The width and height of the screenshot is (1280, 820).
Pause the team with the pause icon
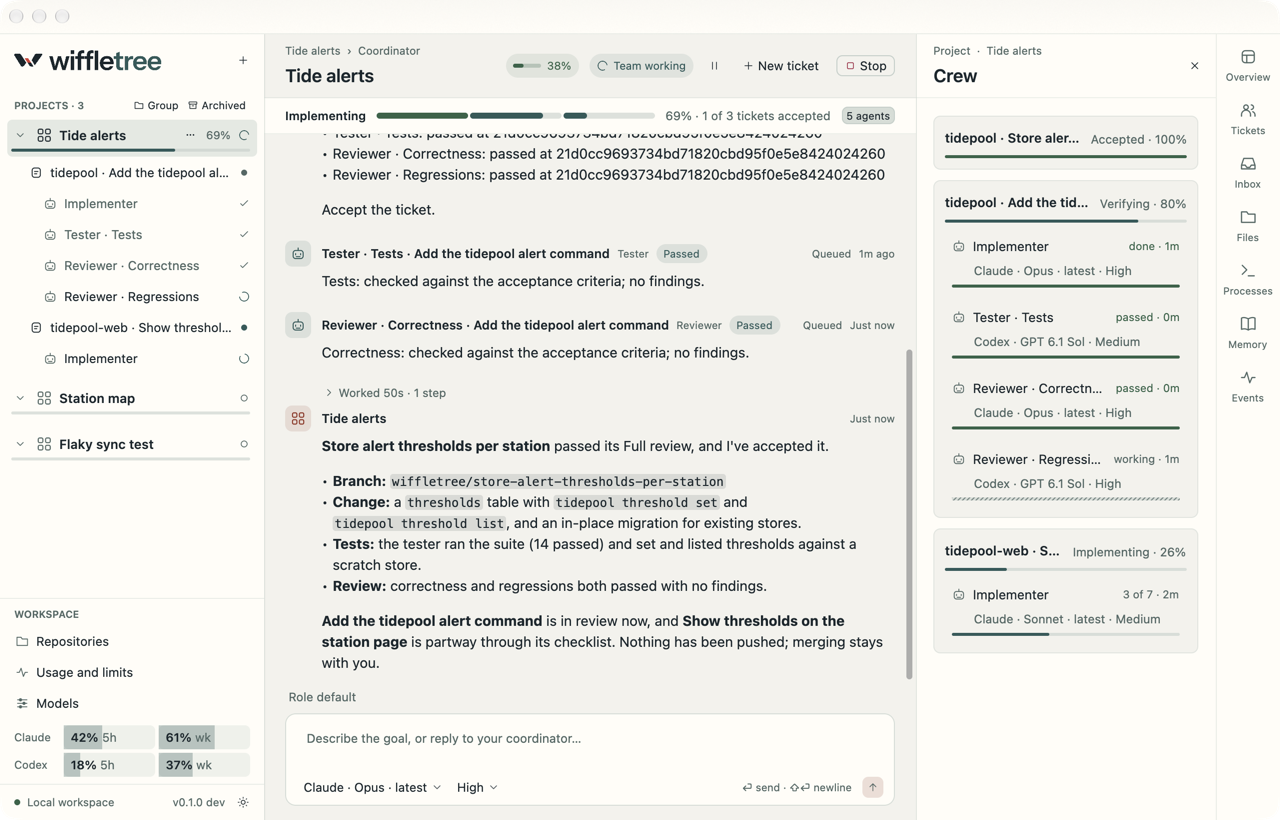click(x=714, y=66)
